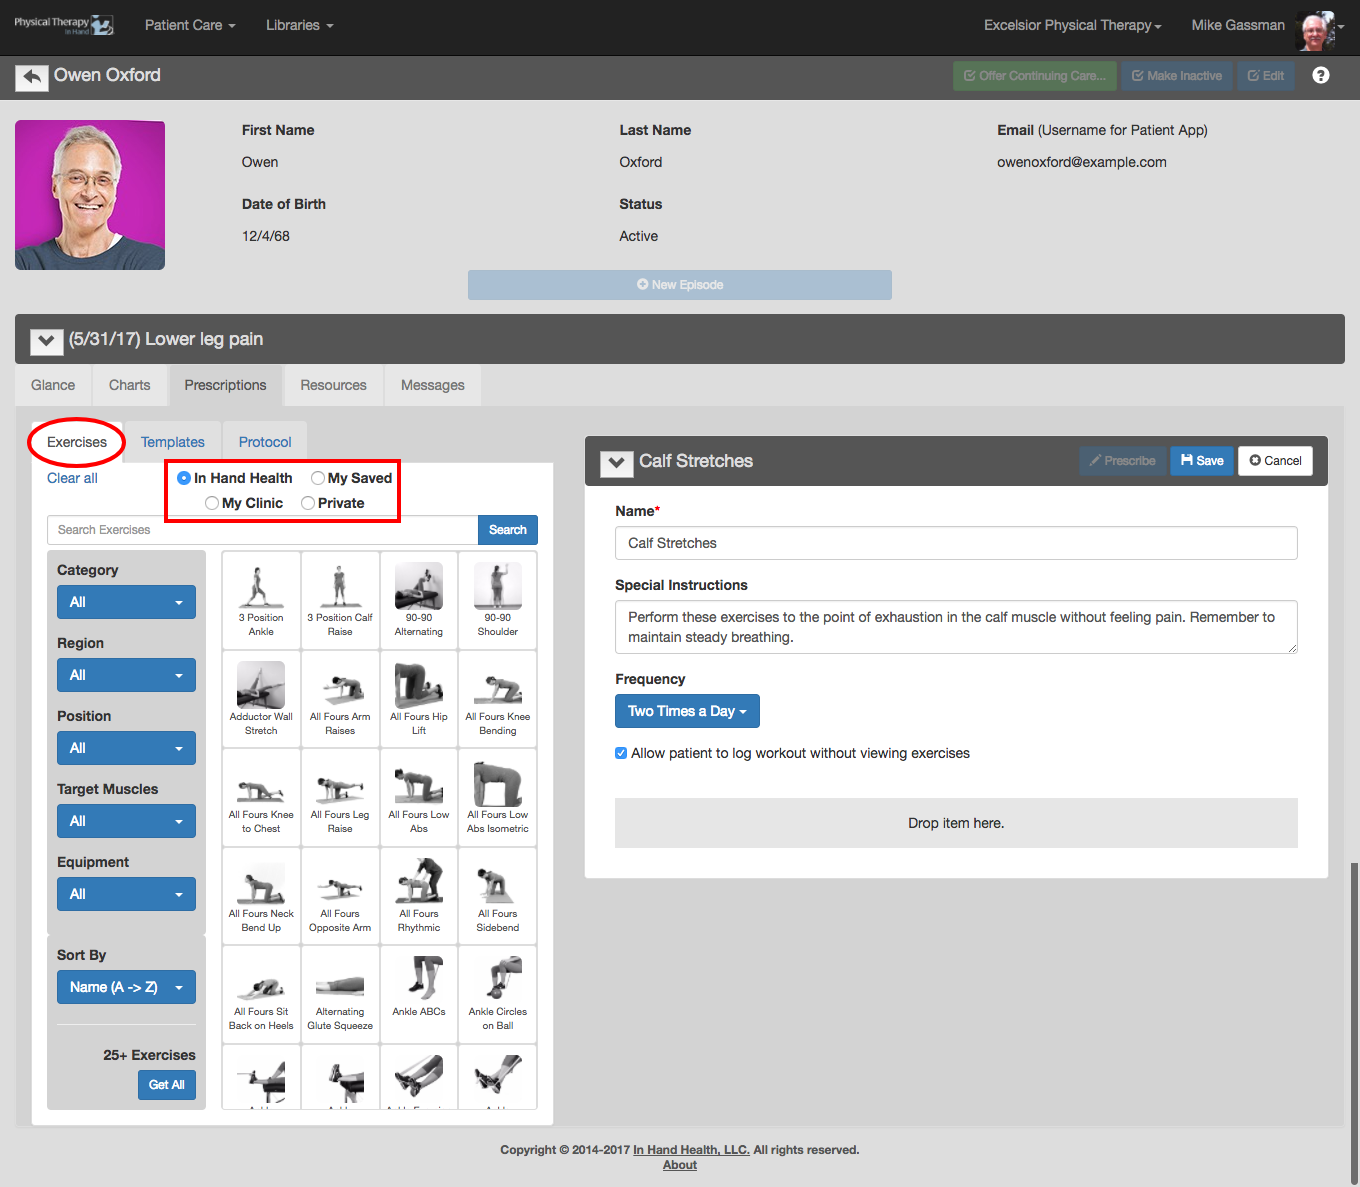
Task: Open the Equipment dropdown
Action: [x=126, y=894]
